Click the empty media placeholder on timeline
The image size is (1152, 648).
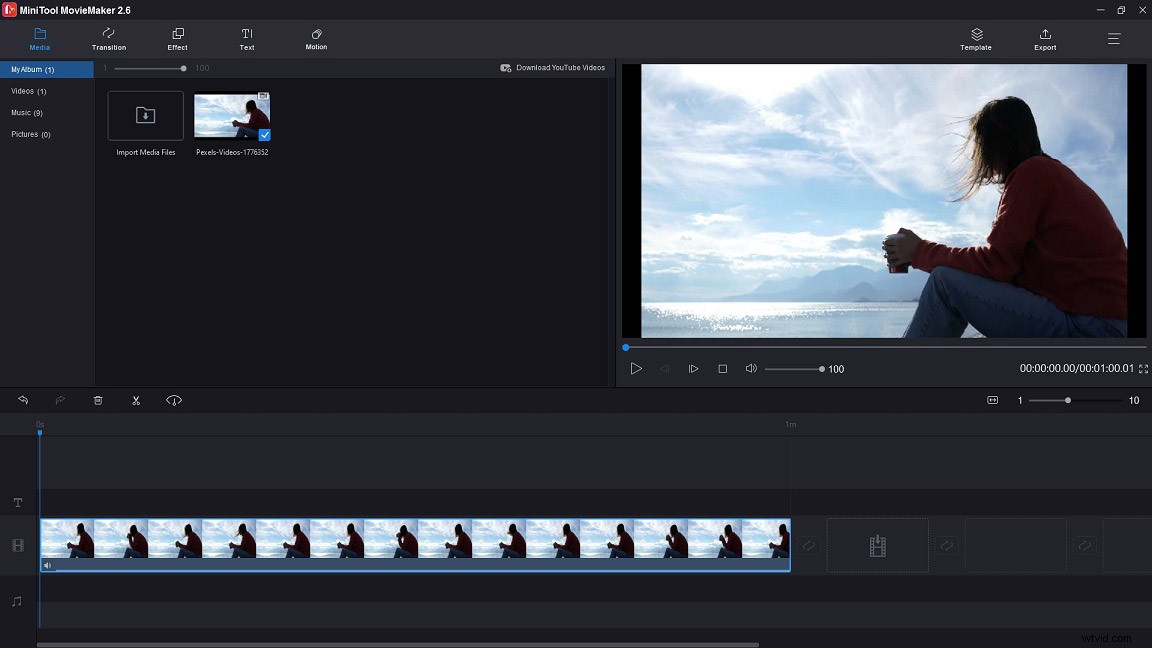(x=877, y=545)
